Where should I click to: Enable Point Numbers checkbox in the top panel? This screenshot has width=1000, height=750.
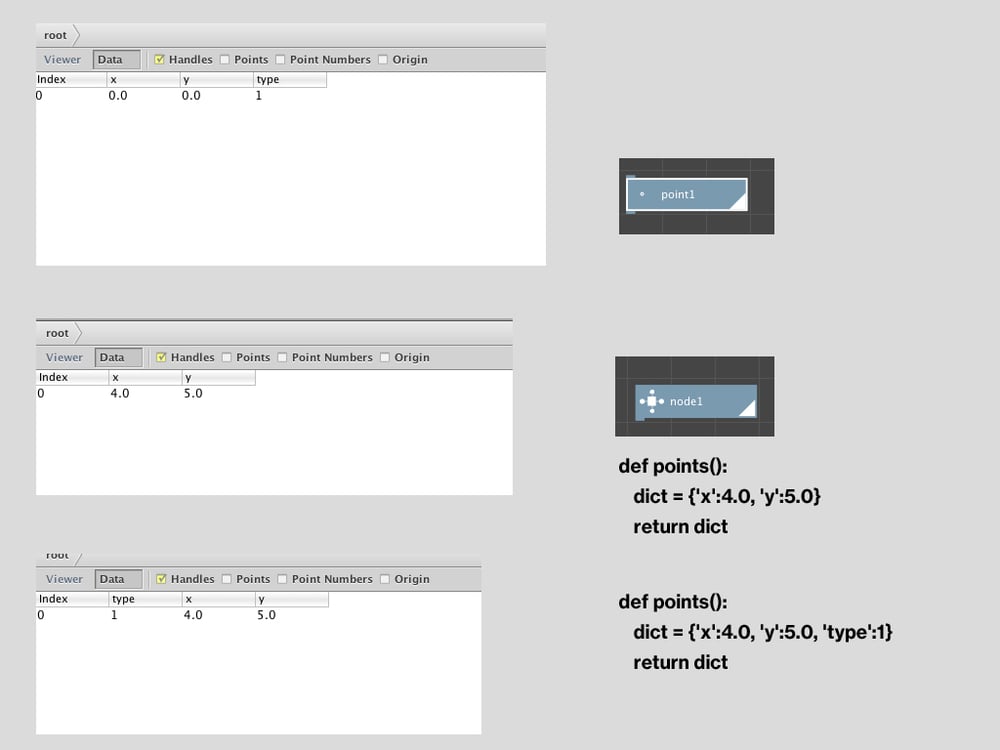280,59
